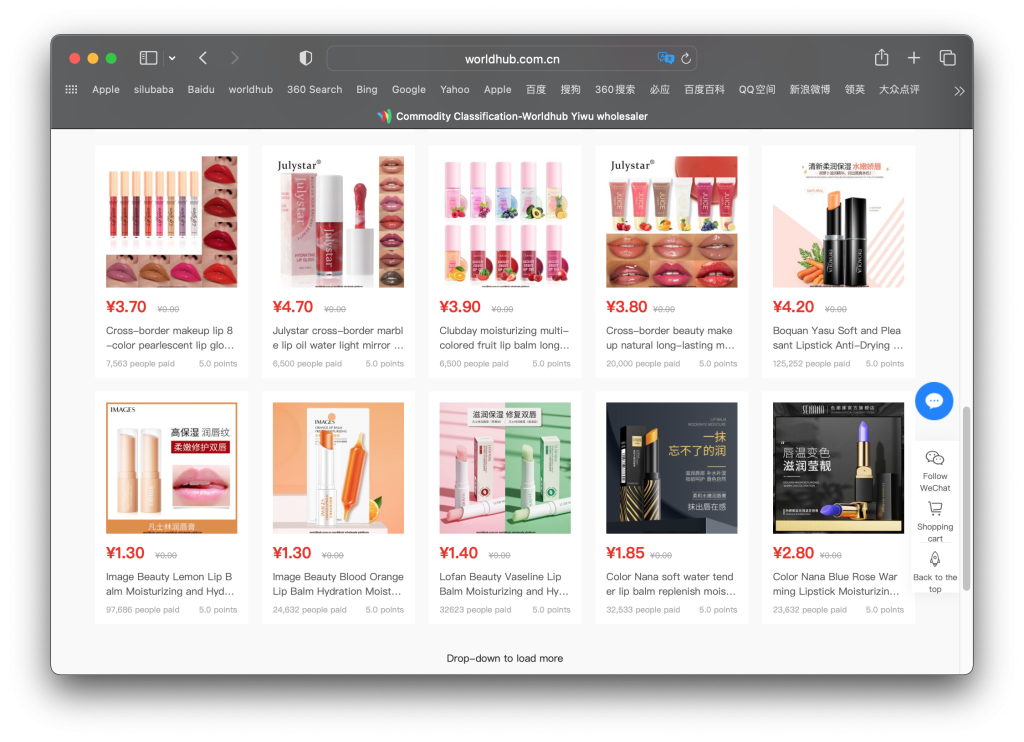Viewport: 1024px width, 742px height.
Task: Click the Safari Share icon
Action: click(x=881, y=58)
